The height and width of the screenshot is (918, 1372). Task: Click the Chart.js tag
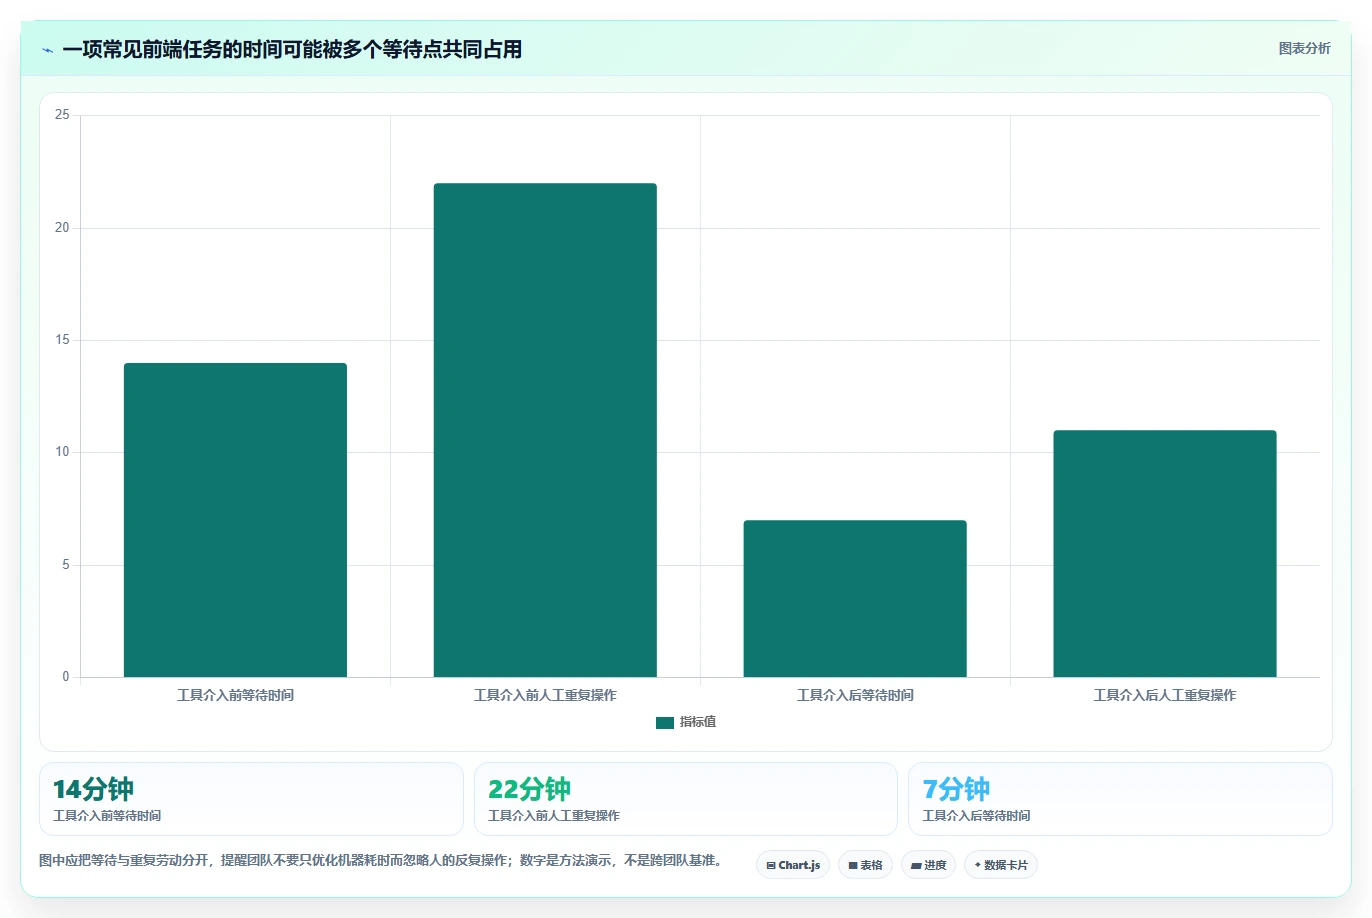coord(793,865)
